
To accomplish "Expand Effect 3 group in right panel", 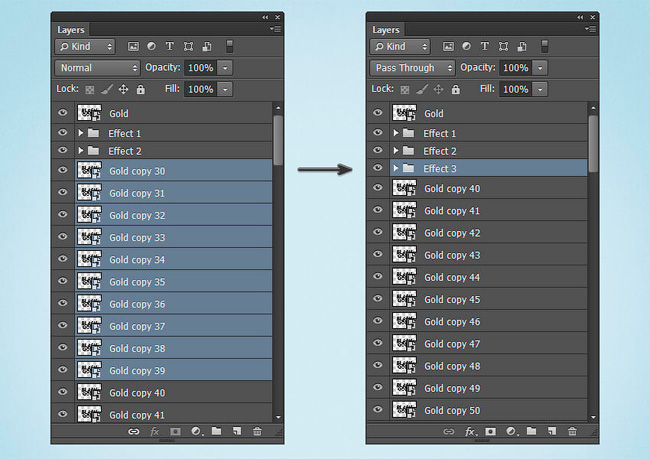I will click(396, 168).
